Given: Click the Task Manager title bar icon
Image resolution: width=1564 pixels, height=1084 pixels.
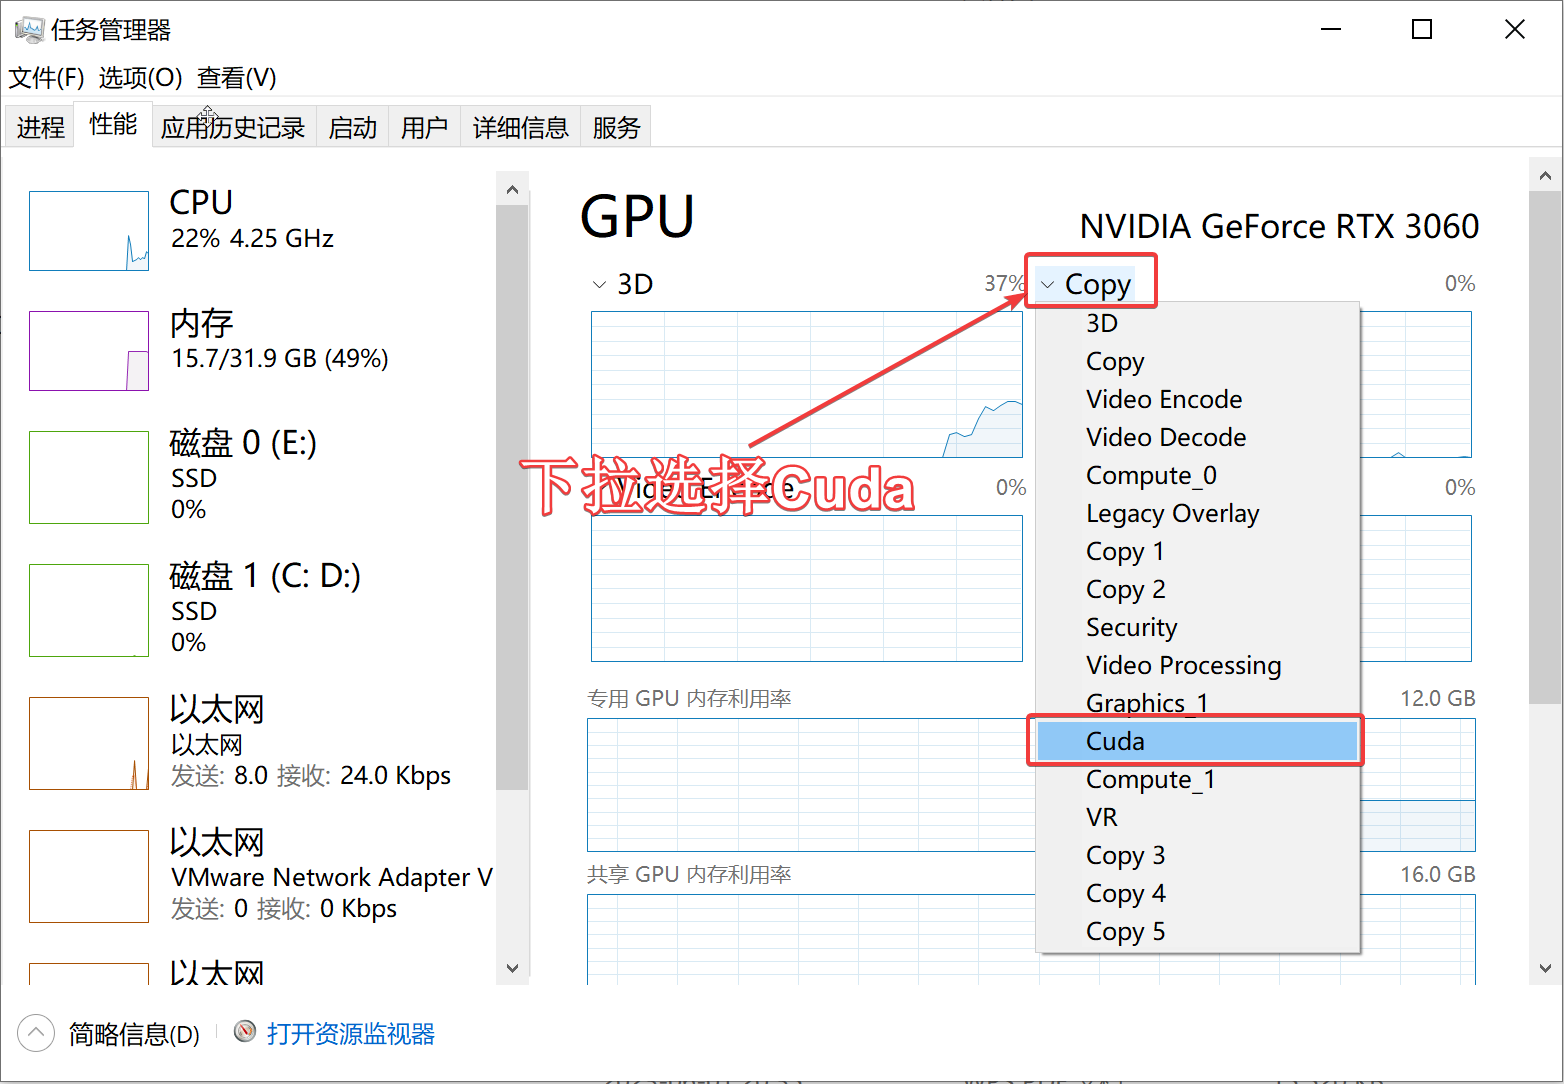Looking at the screenshot, I should [x=29, y=30].
